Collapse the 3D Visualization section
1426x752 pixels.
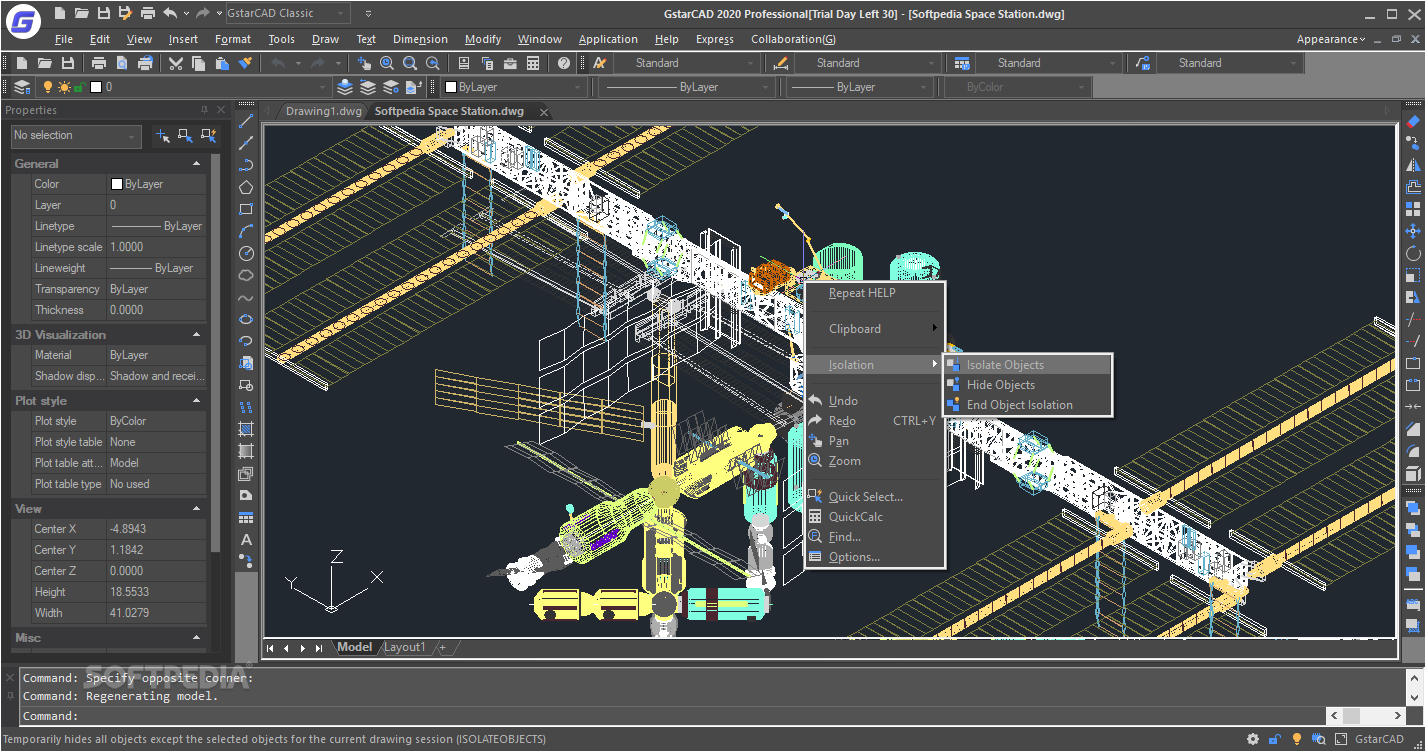(x=196, y=334)
